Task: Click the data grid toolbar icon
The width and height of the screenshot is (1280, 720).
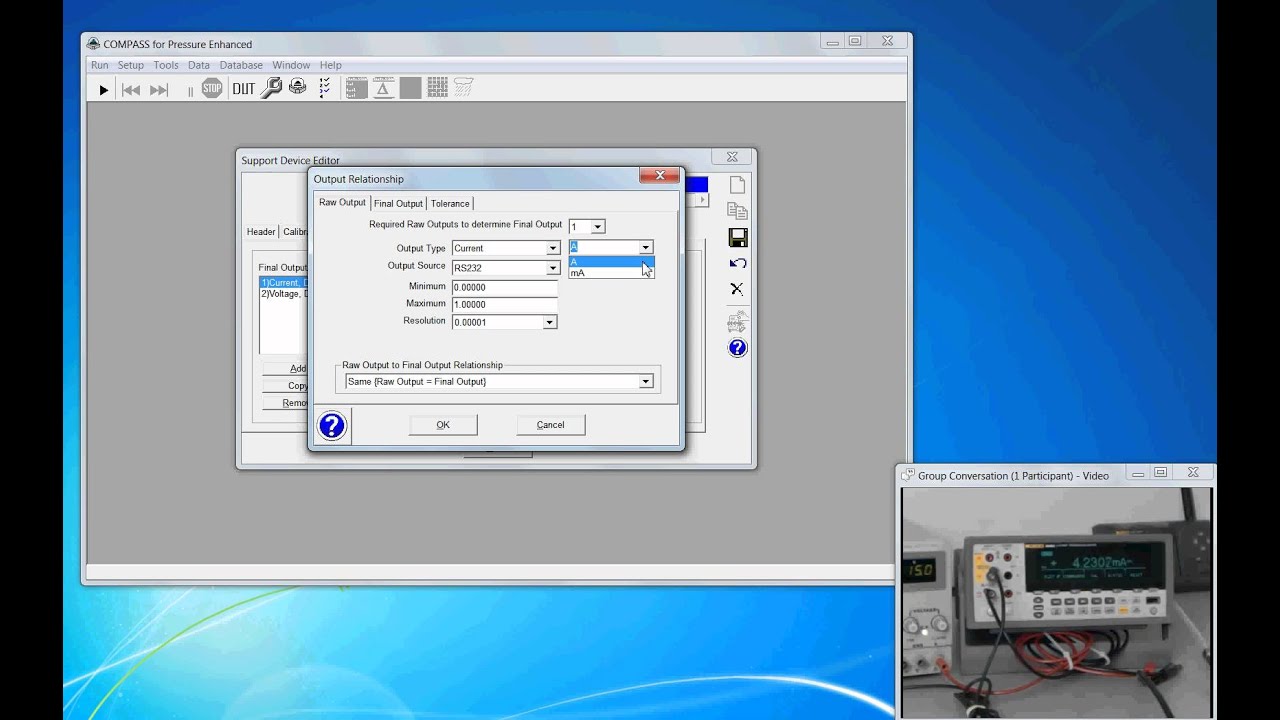Action: tap(356, 88)
